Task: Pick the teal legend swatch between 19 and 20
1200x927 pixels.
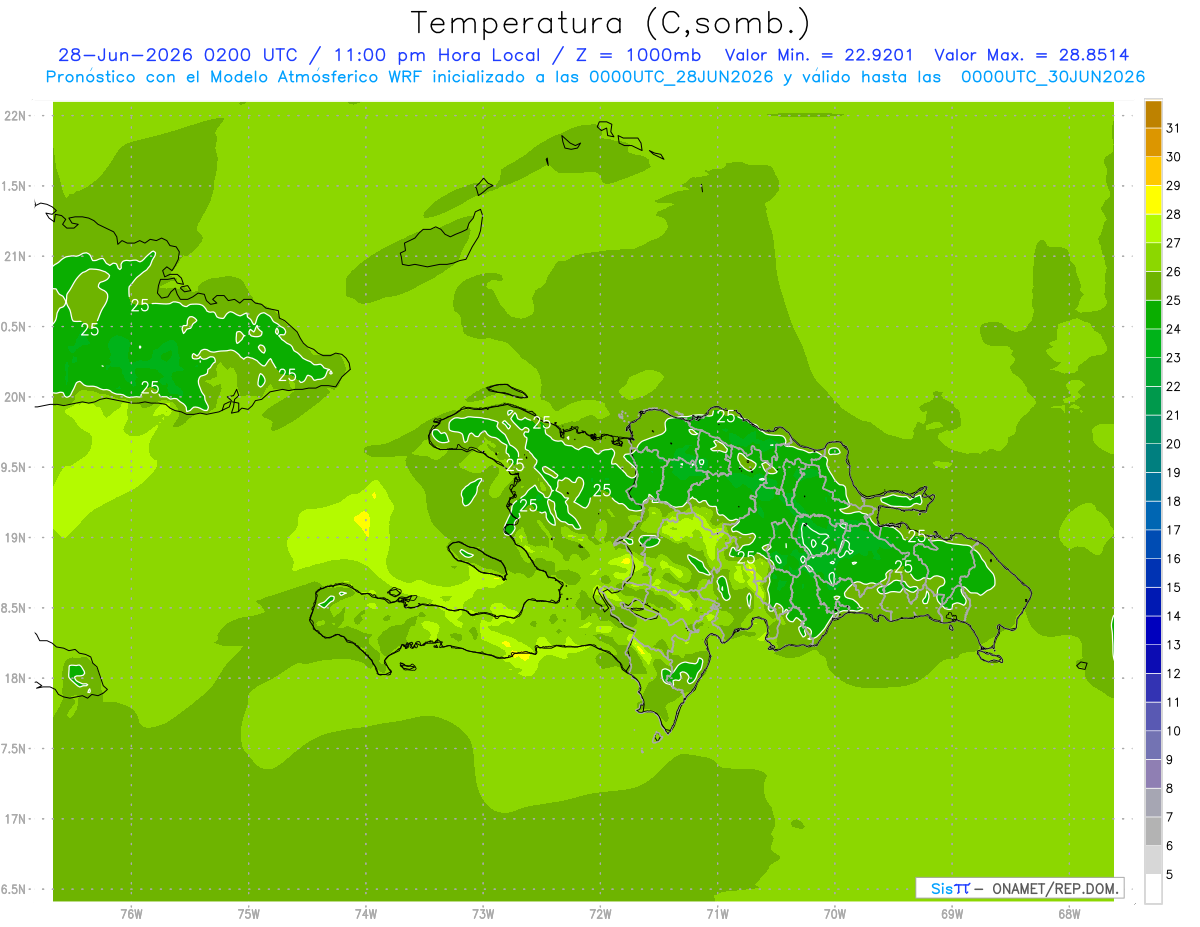Action: pyautogui.click(x=1153, y=458)
